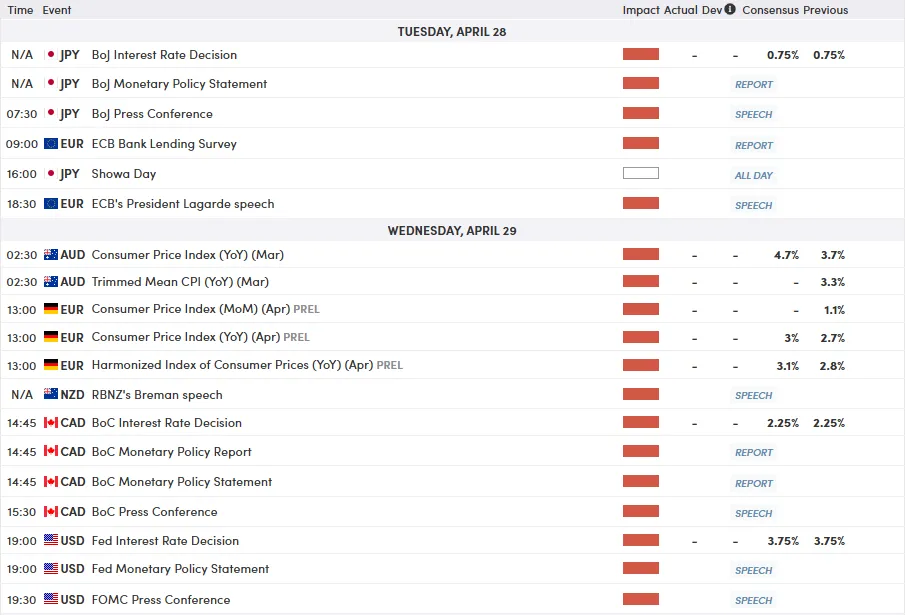Screen dimensions: 905x615
Task: Click SPEECH tag on FOMC Press Conference
Action: [754, 600]
